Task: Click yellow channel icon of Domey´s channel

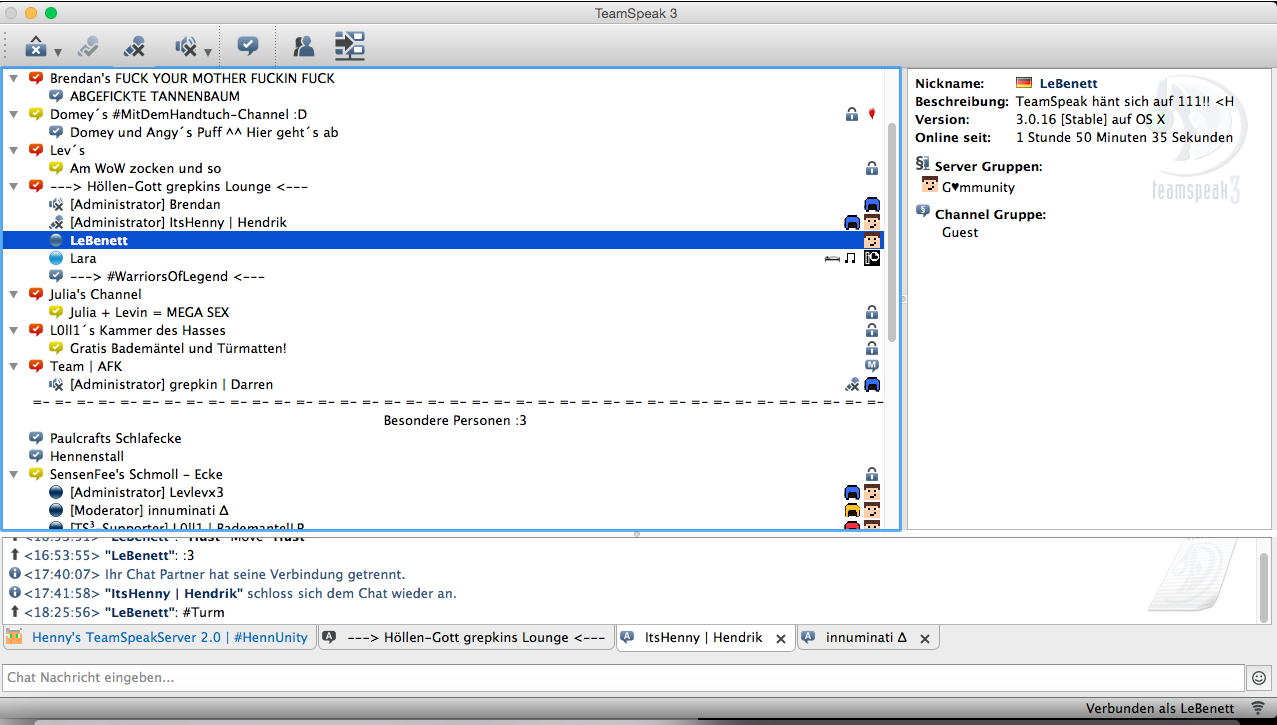Action: [x=36, y=114]
